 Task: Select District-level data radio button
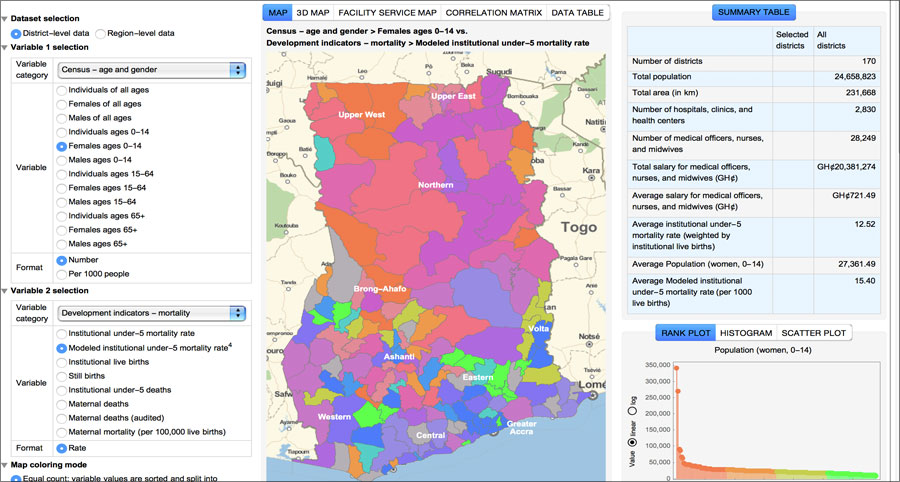15,33
